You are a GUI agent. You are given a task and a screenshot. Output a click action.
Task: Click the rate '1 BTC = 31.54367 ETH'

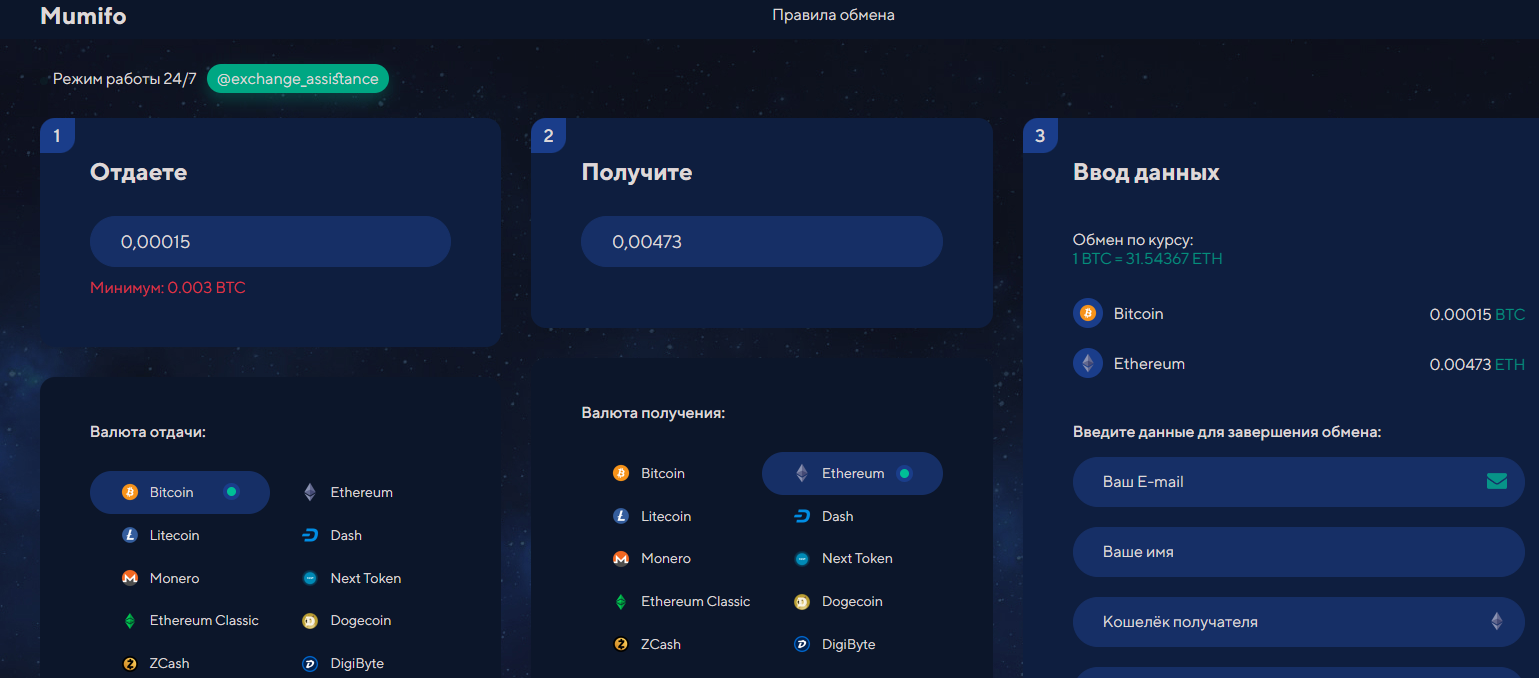click(1148, 259)
